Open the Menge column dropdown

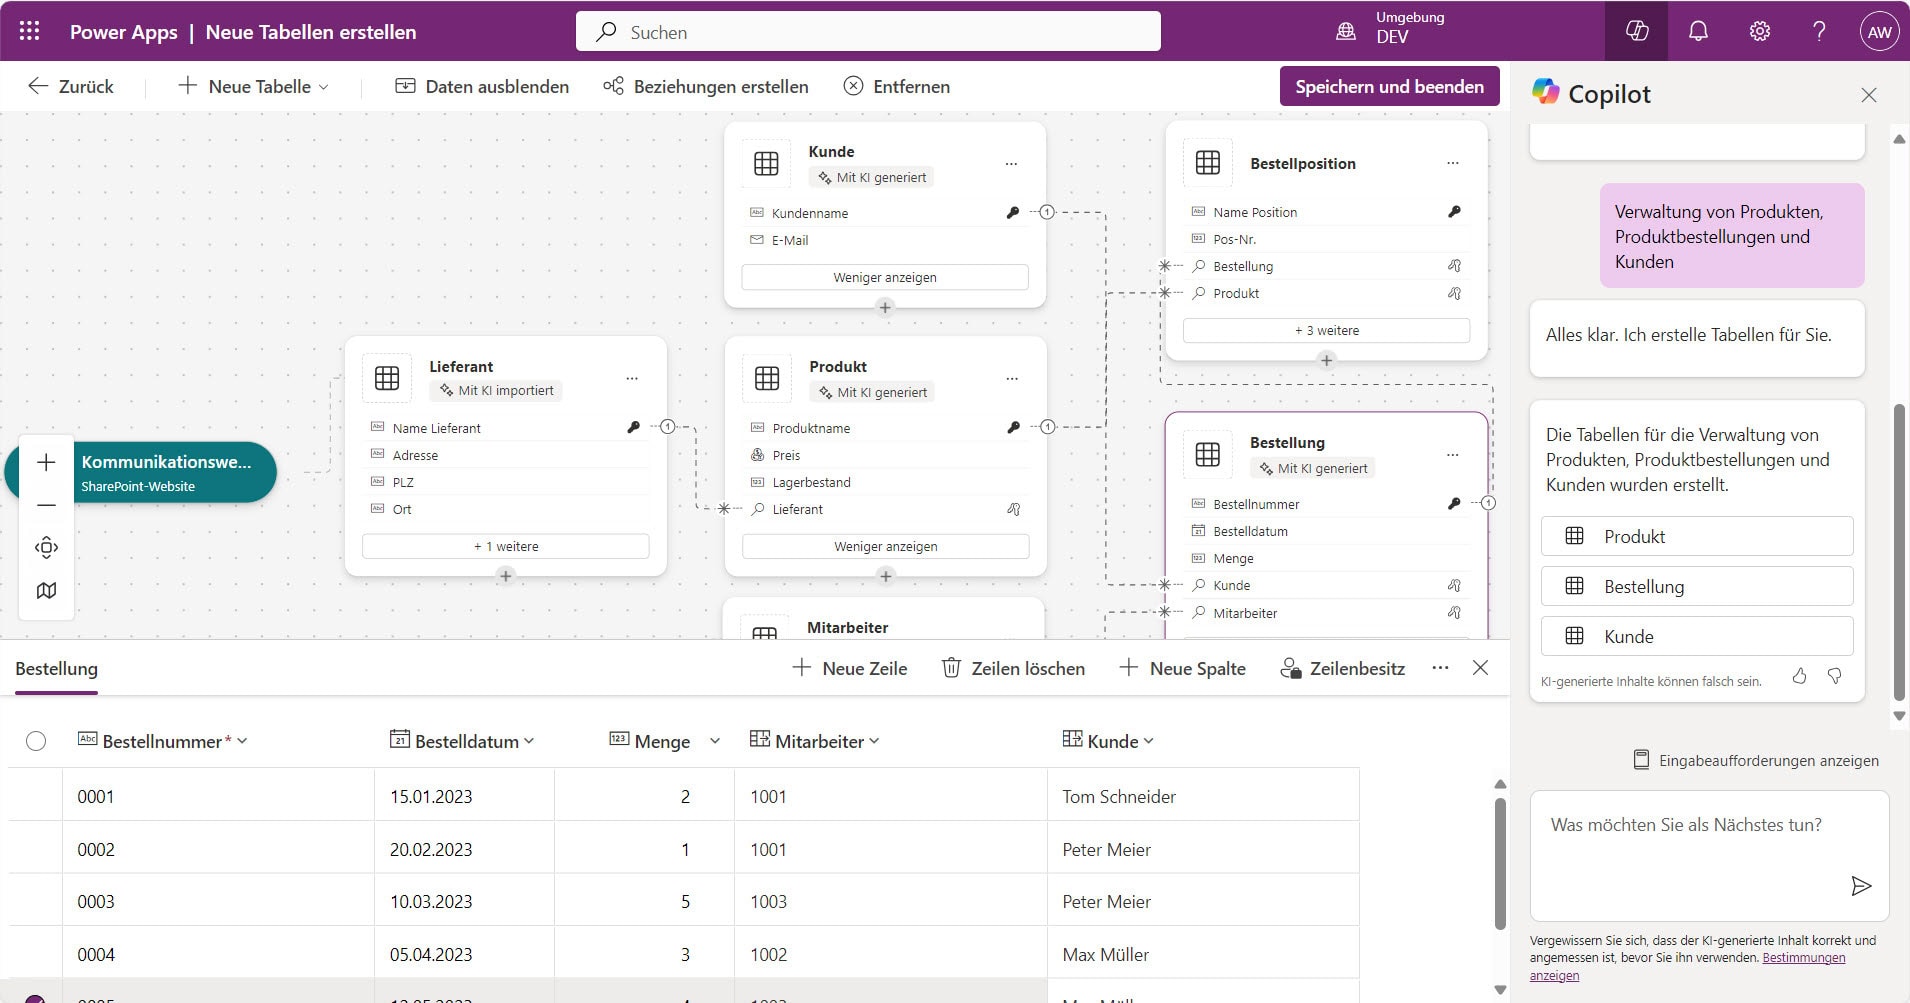coord(715,741)
